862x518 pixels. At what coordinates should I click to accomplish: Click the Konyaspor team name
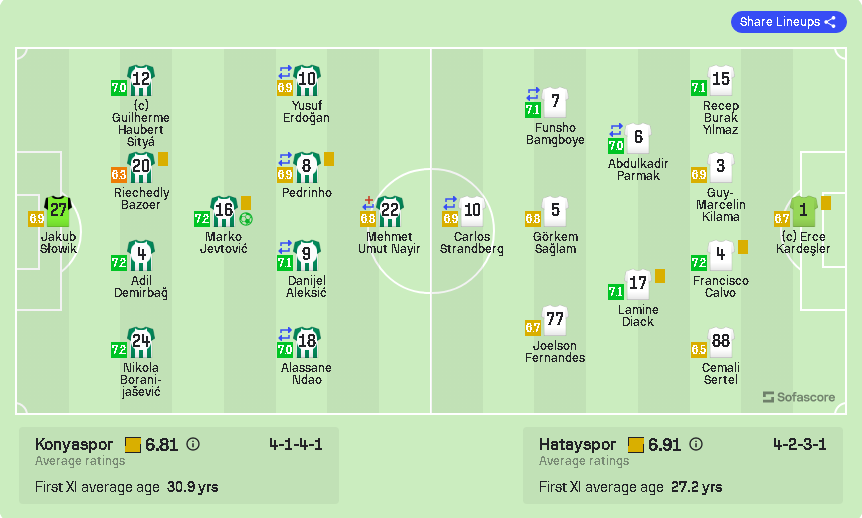tap(74, 445)
